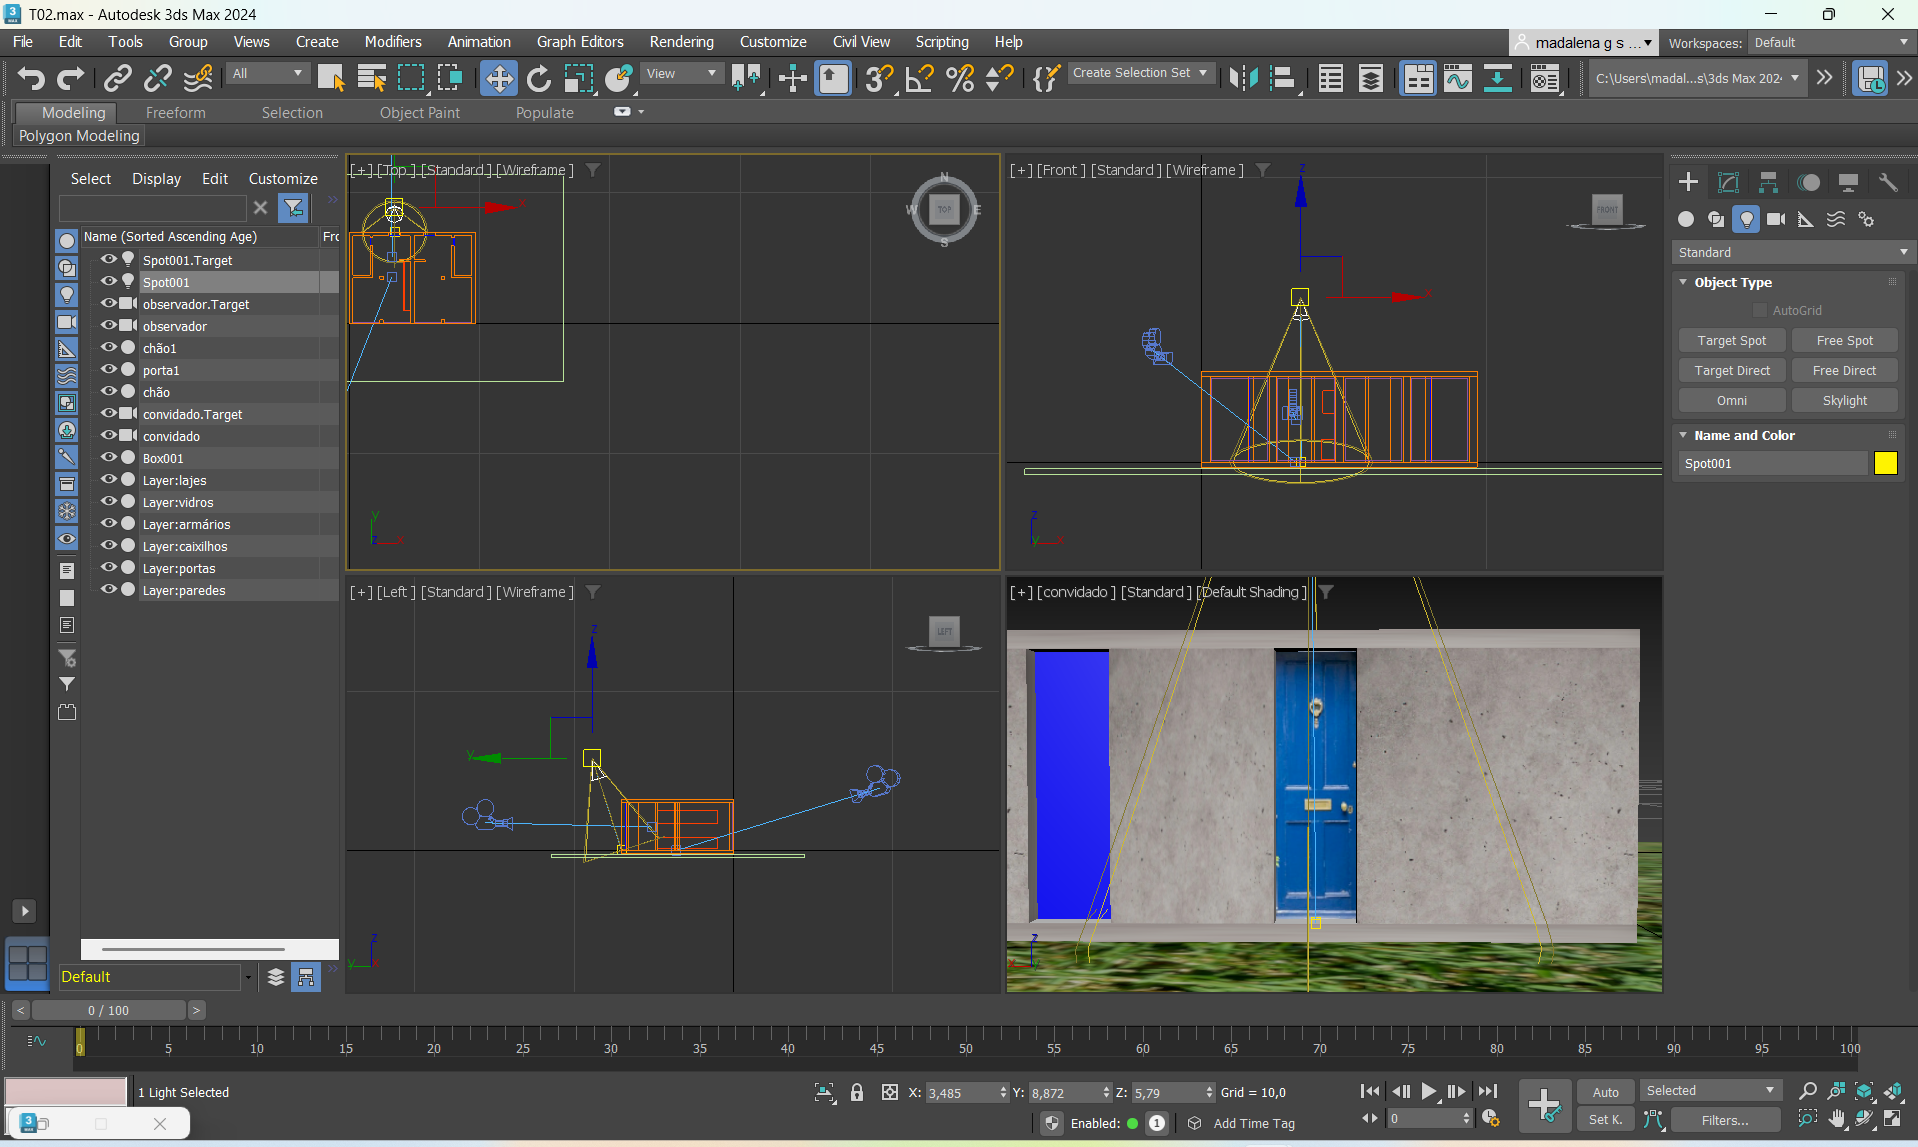Switch to the Freeform ribbon tab

click(x=175, y=113)
